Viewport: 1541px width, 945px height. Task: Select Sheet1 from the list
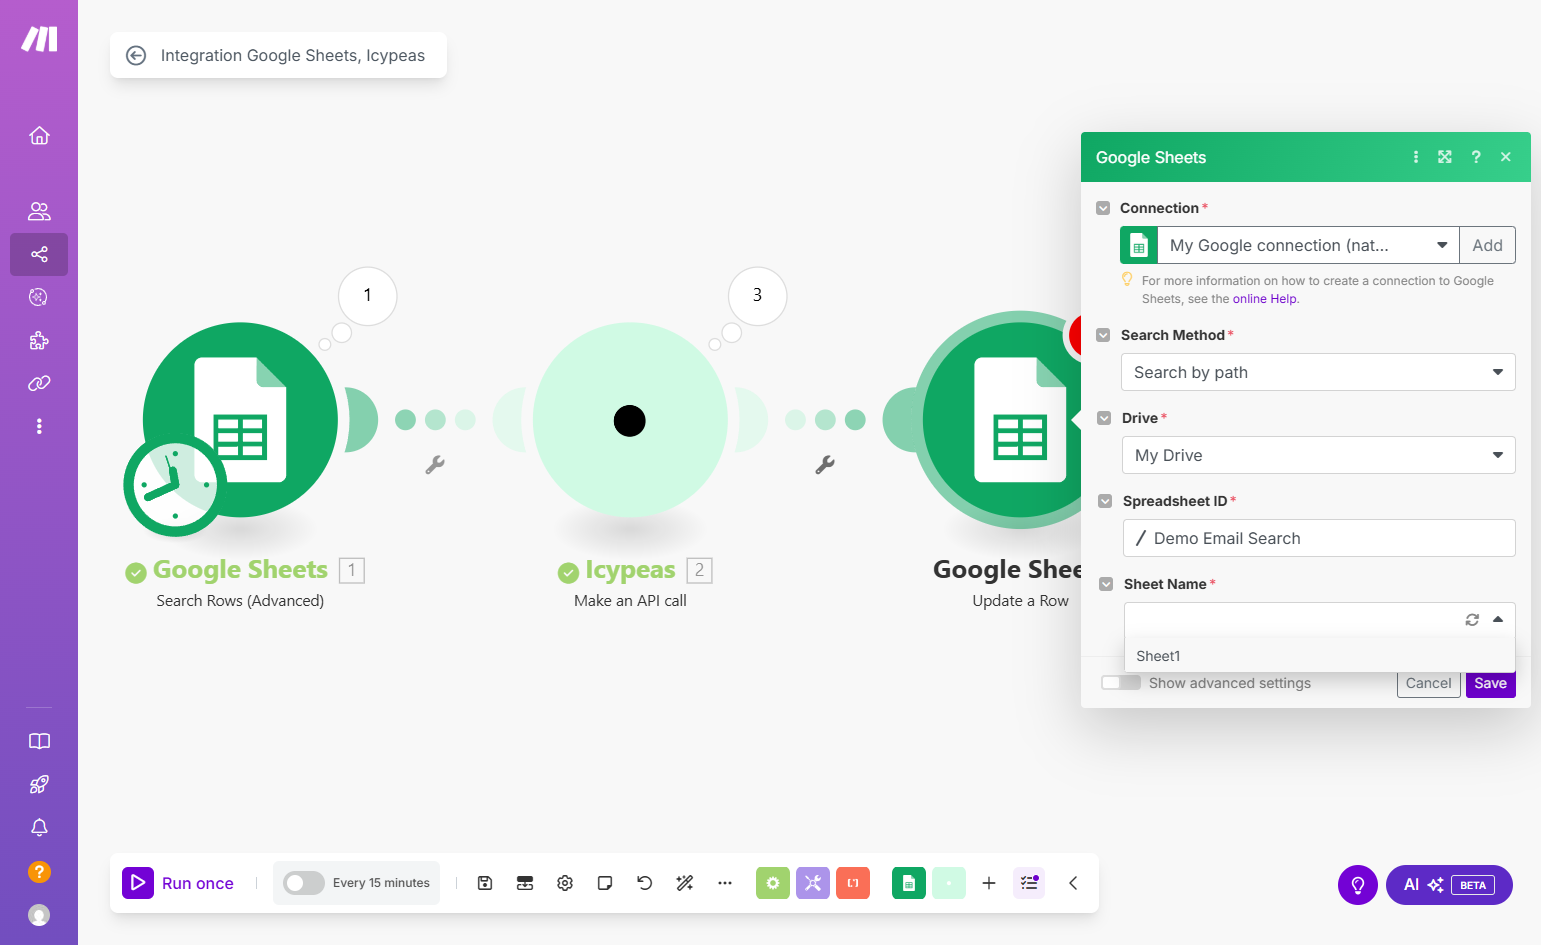pyautogui.click(x=1320, y=656)
